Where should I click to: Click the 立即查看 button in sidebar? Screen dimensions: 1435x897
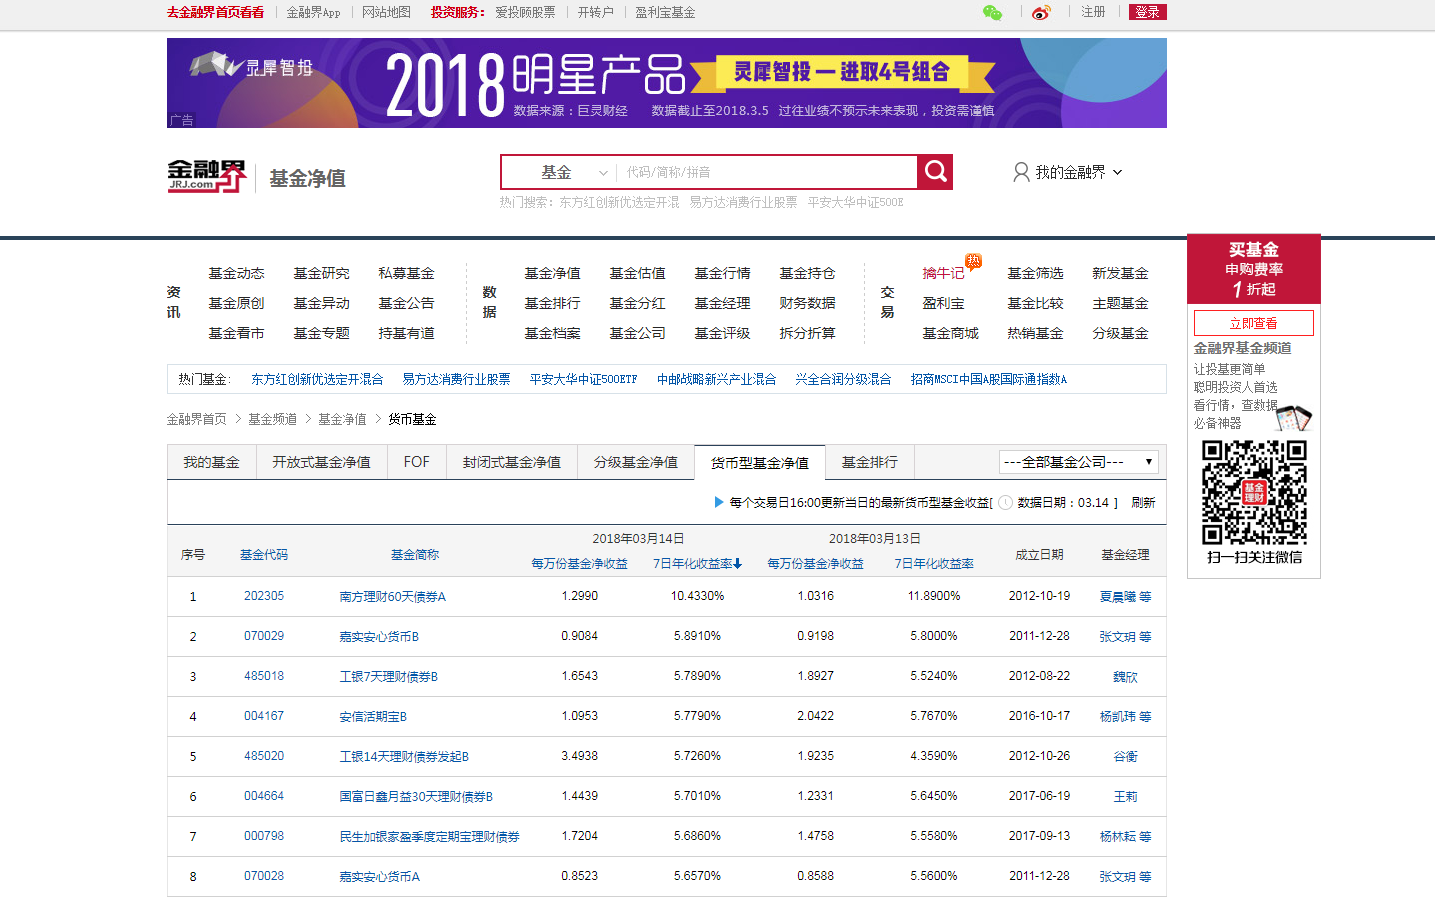click(x=1254, y=323)
